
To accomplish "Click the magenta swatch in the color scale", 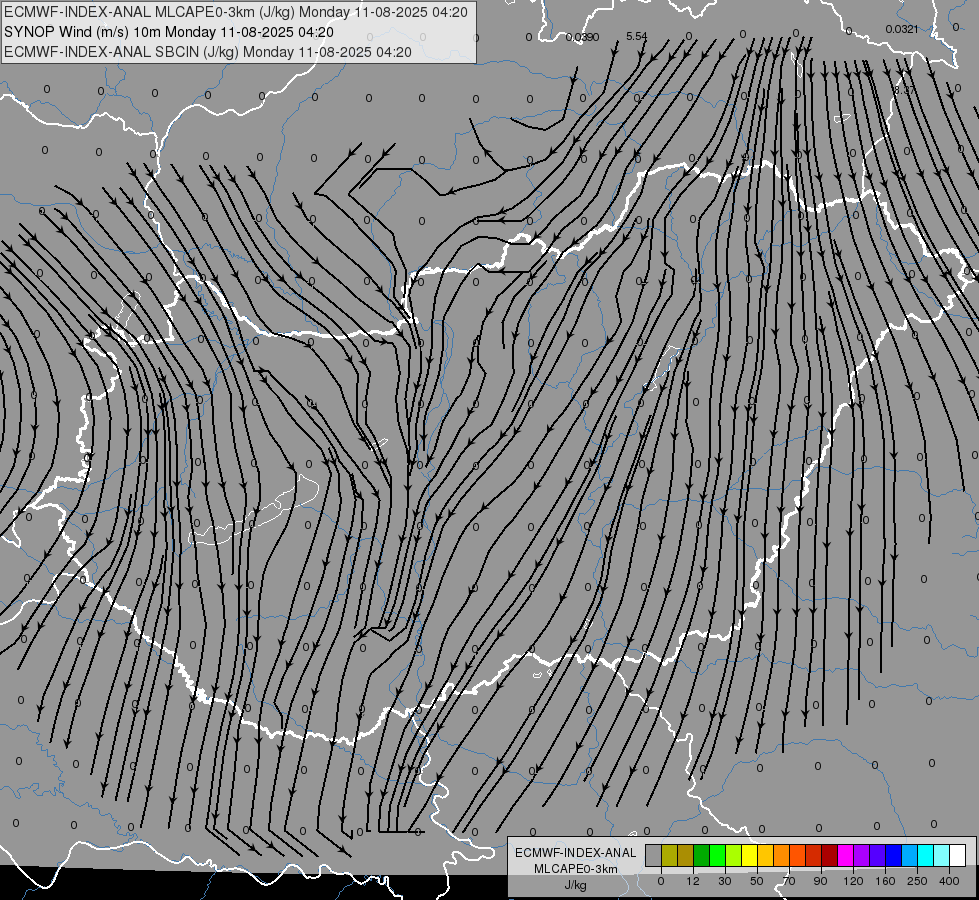I will pyautogui.click(x=845, y=855).
